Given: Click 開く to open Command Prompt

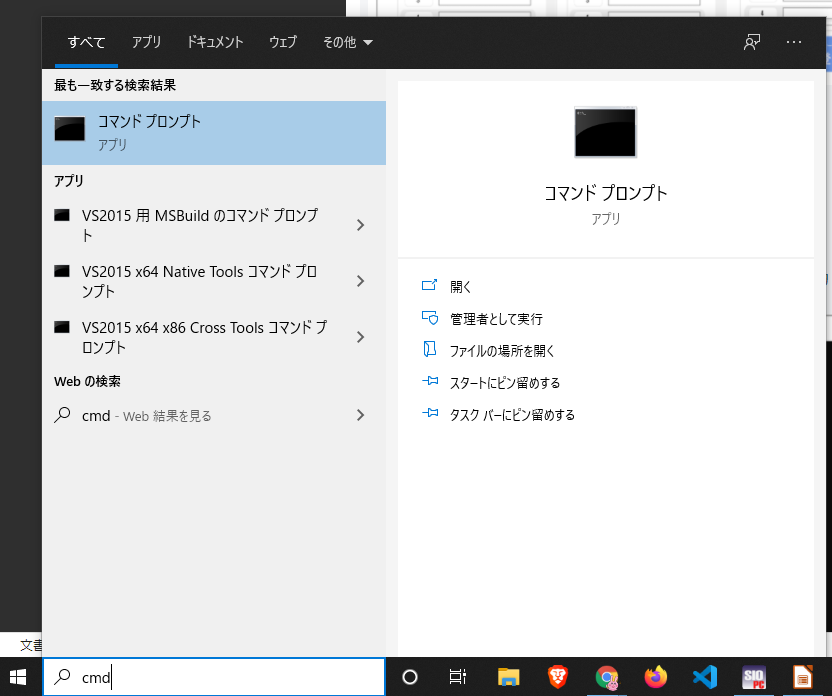Looking at the screenshot, I should click(x=461, y=287).
